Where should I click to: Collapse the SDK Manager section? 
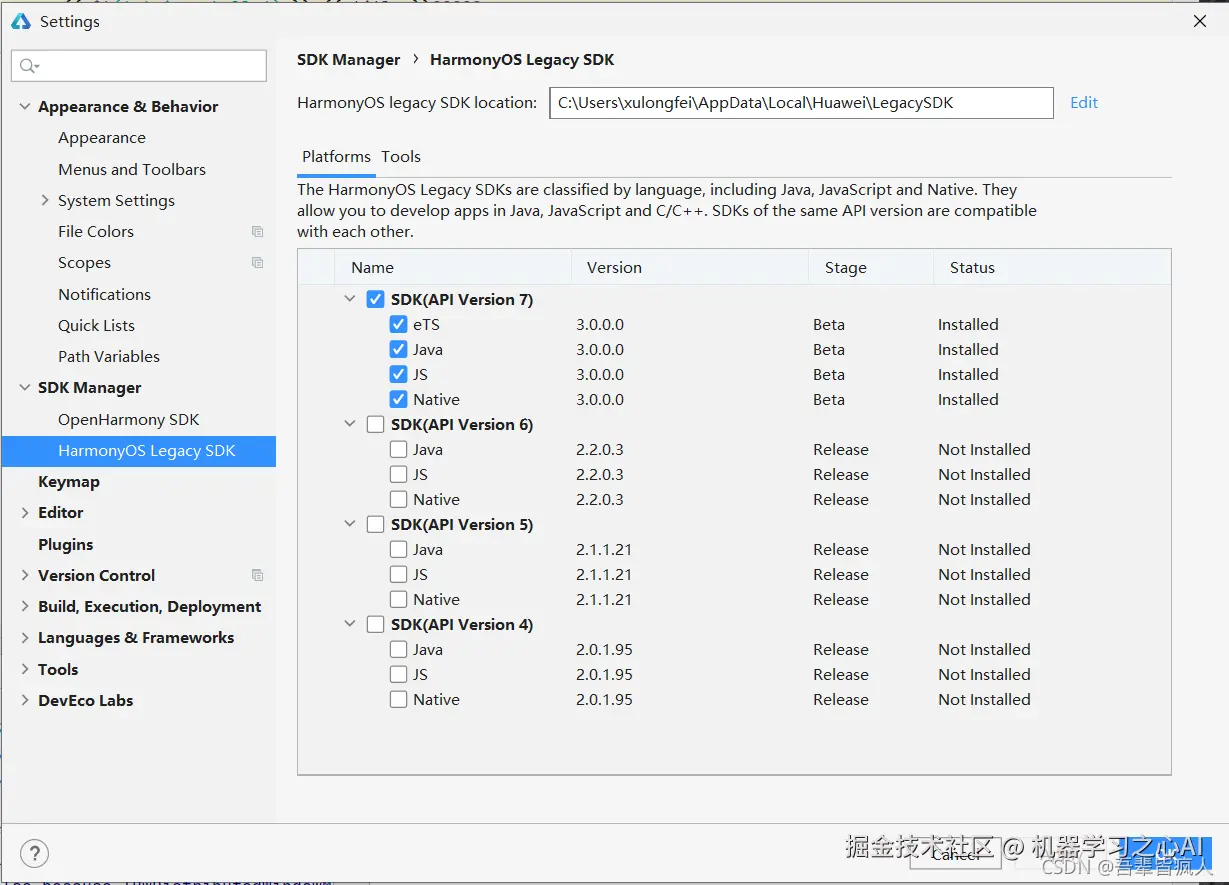tap(25, 387)
